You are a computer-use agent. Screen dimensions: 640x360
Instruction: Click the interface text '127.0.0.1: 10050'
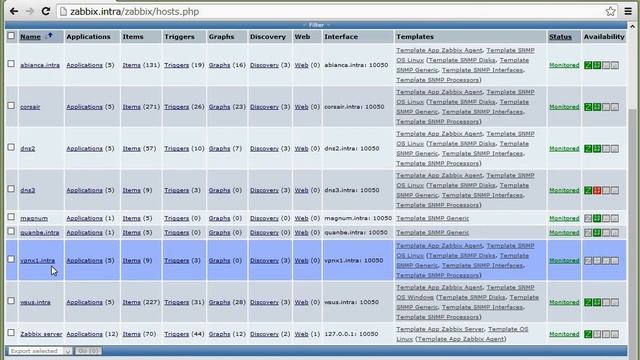pos(351,334)
